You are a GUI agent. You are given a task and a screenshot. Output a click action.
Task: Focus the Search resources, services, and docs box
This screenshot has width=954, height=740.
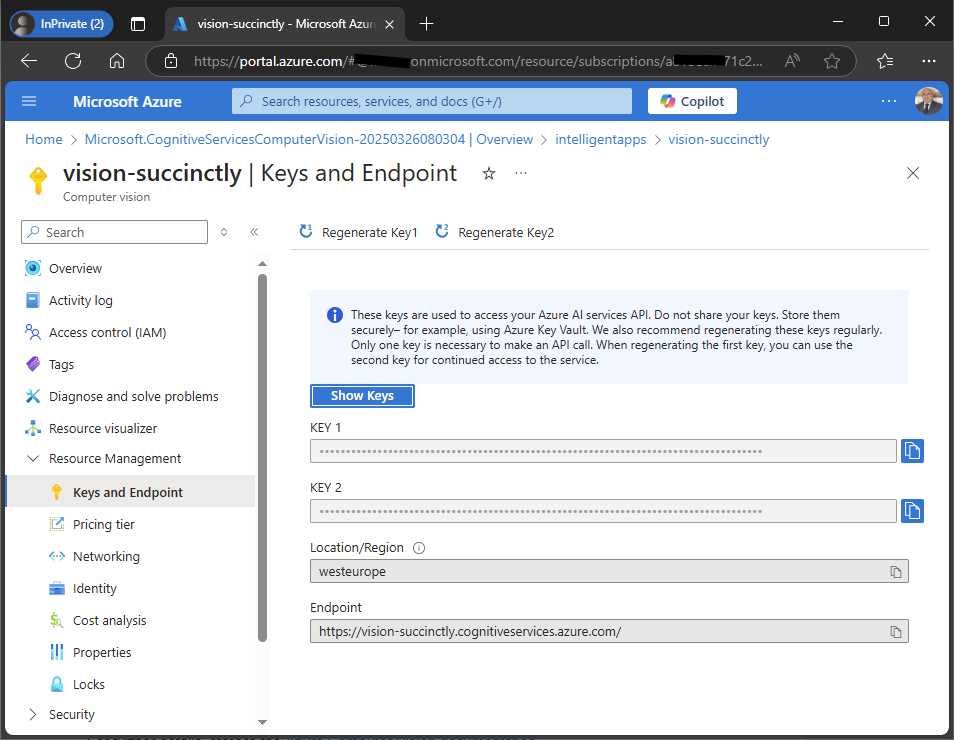pos(431,101)
